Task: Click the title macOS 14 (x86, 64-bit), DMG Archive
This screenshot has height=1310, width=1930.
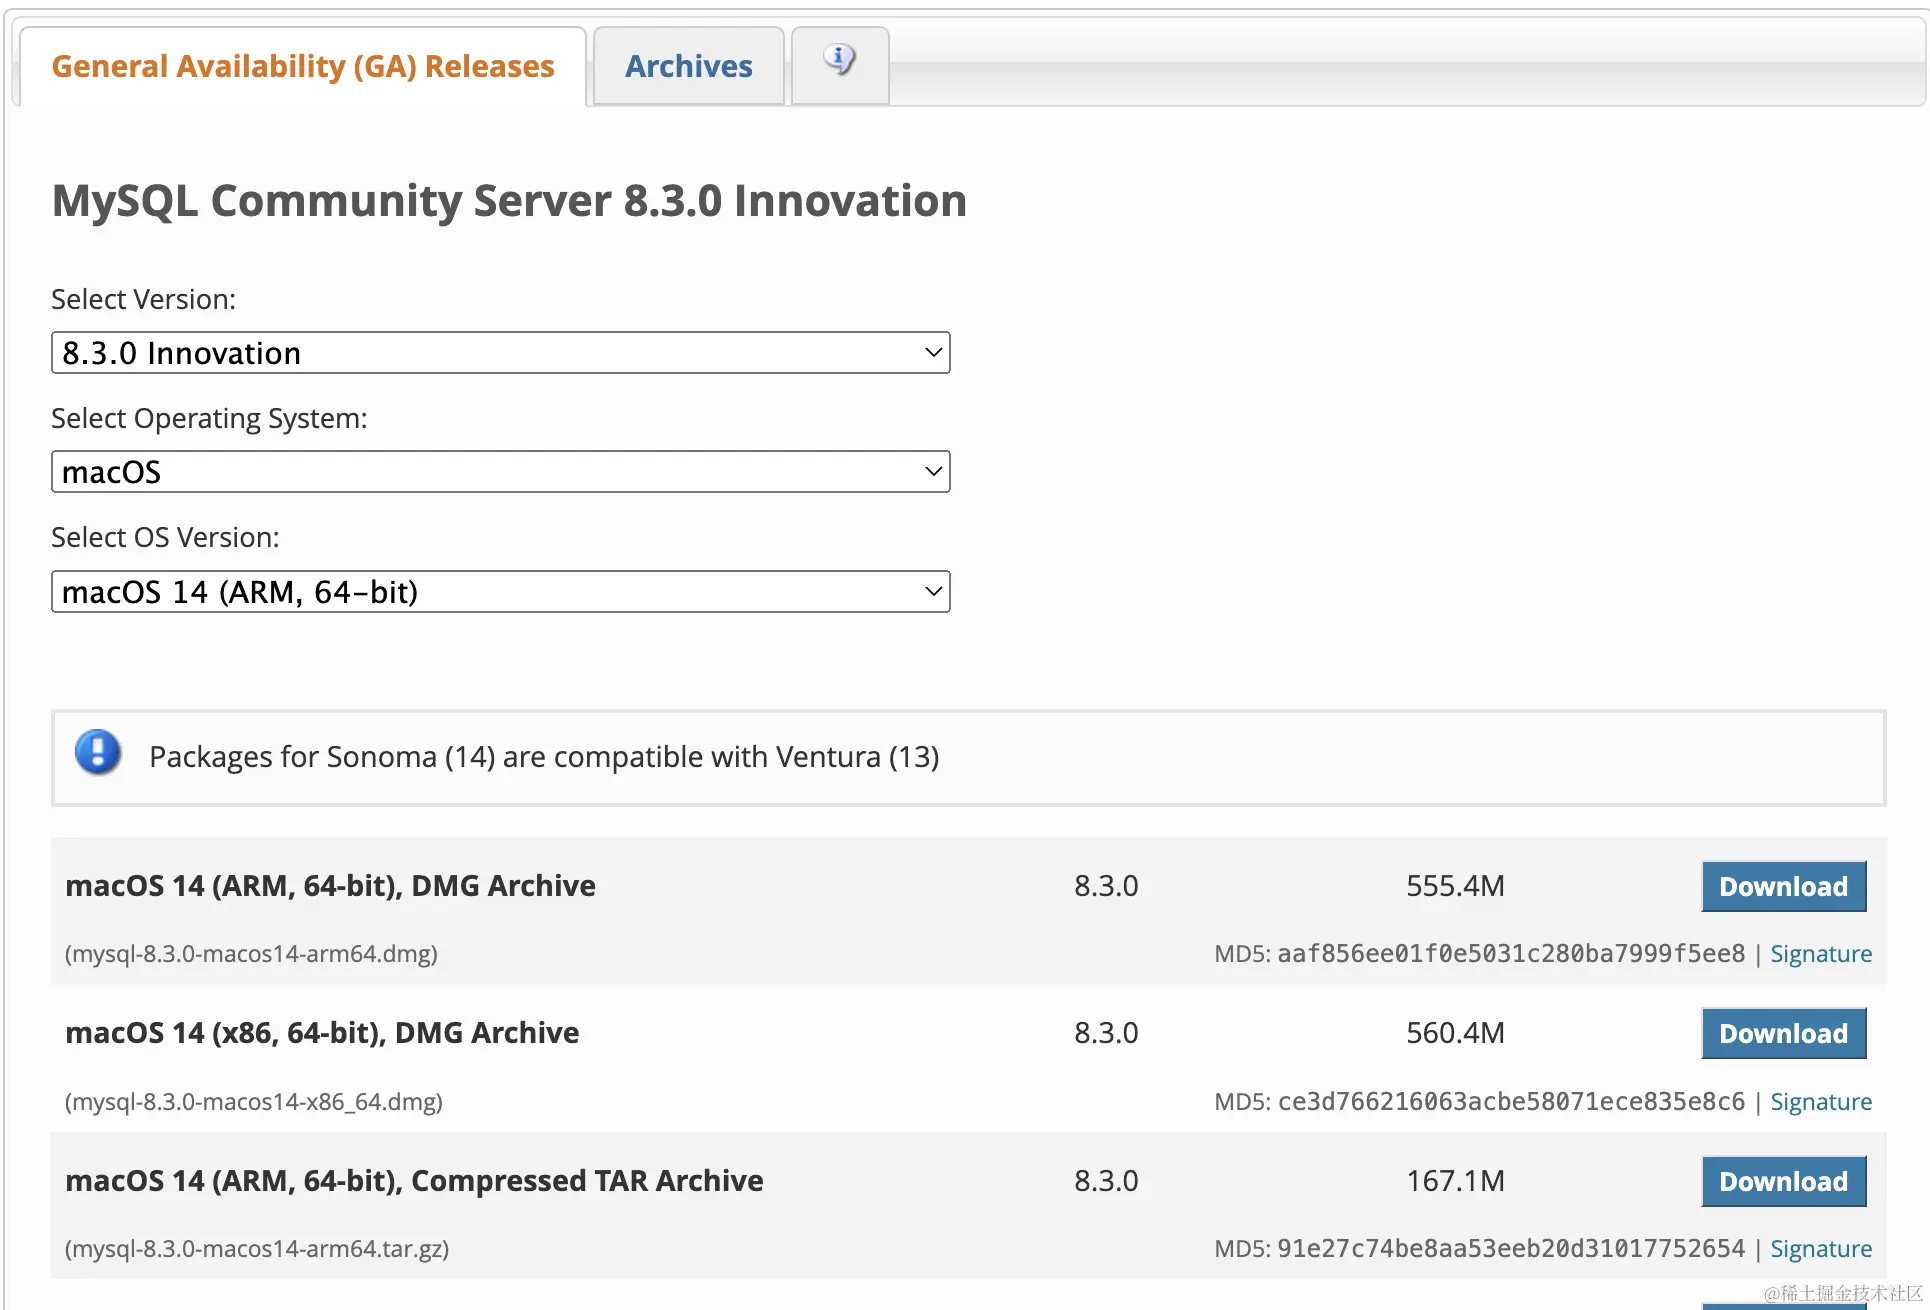Action: point(322,1033)
